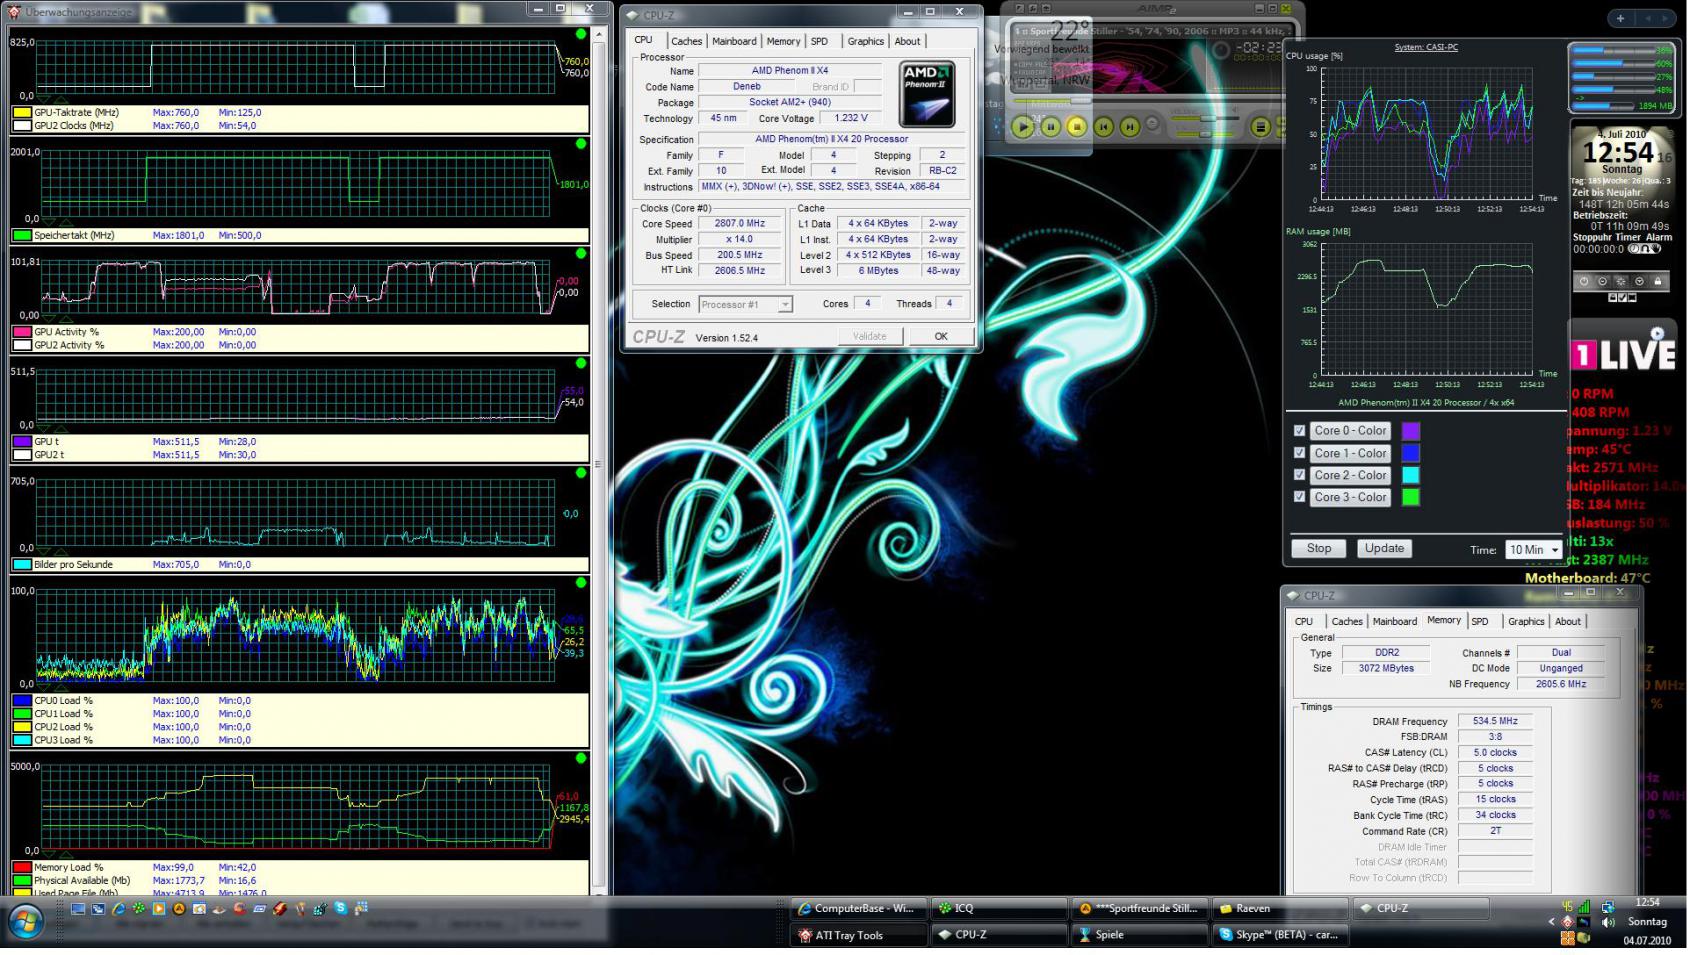
Task: Click the Core Speed value 2807.0 MHz
Action: coord(740,224)
